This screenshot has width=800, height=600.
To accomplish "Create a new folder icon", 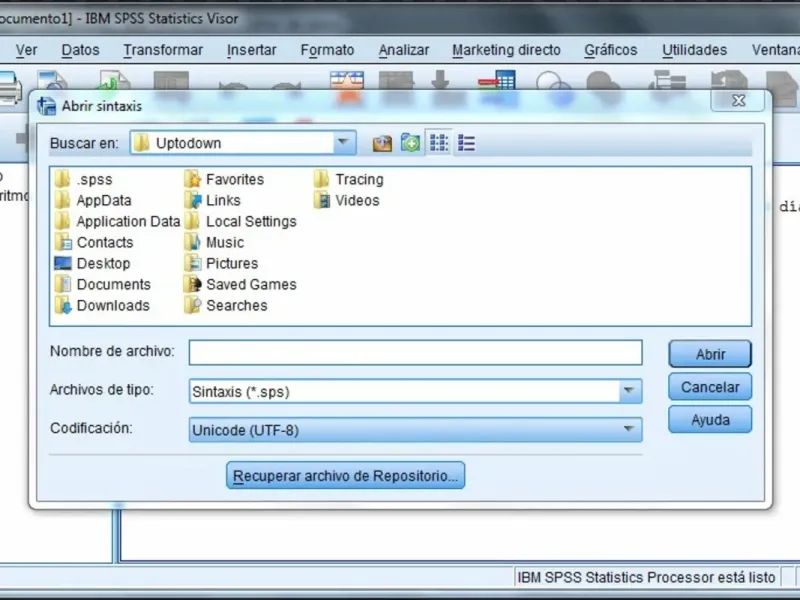I will pos(410,143).
